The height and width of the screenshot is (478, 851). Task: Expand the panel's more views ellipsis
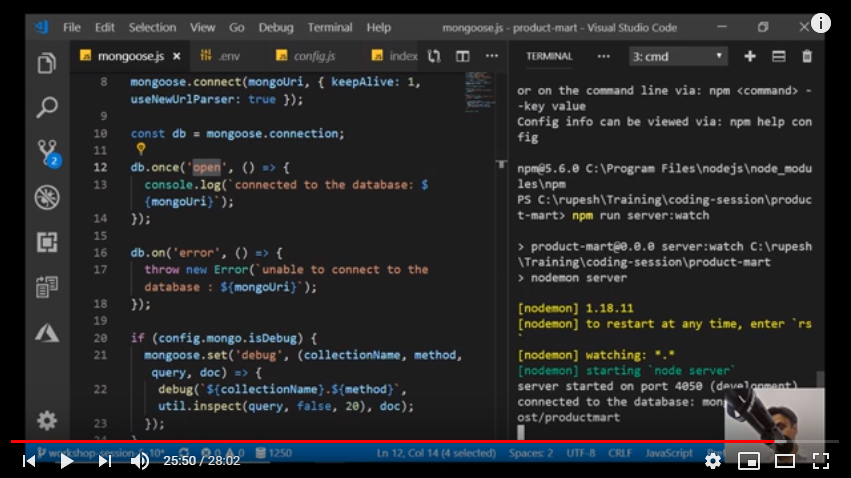[603, 57]
